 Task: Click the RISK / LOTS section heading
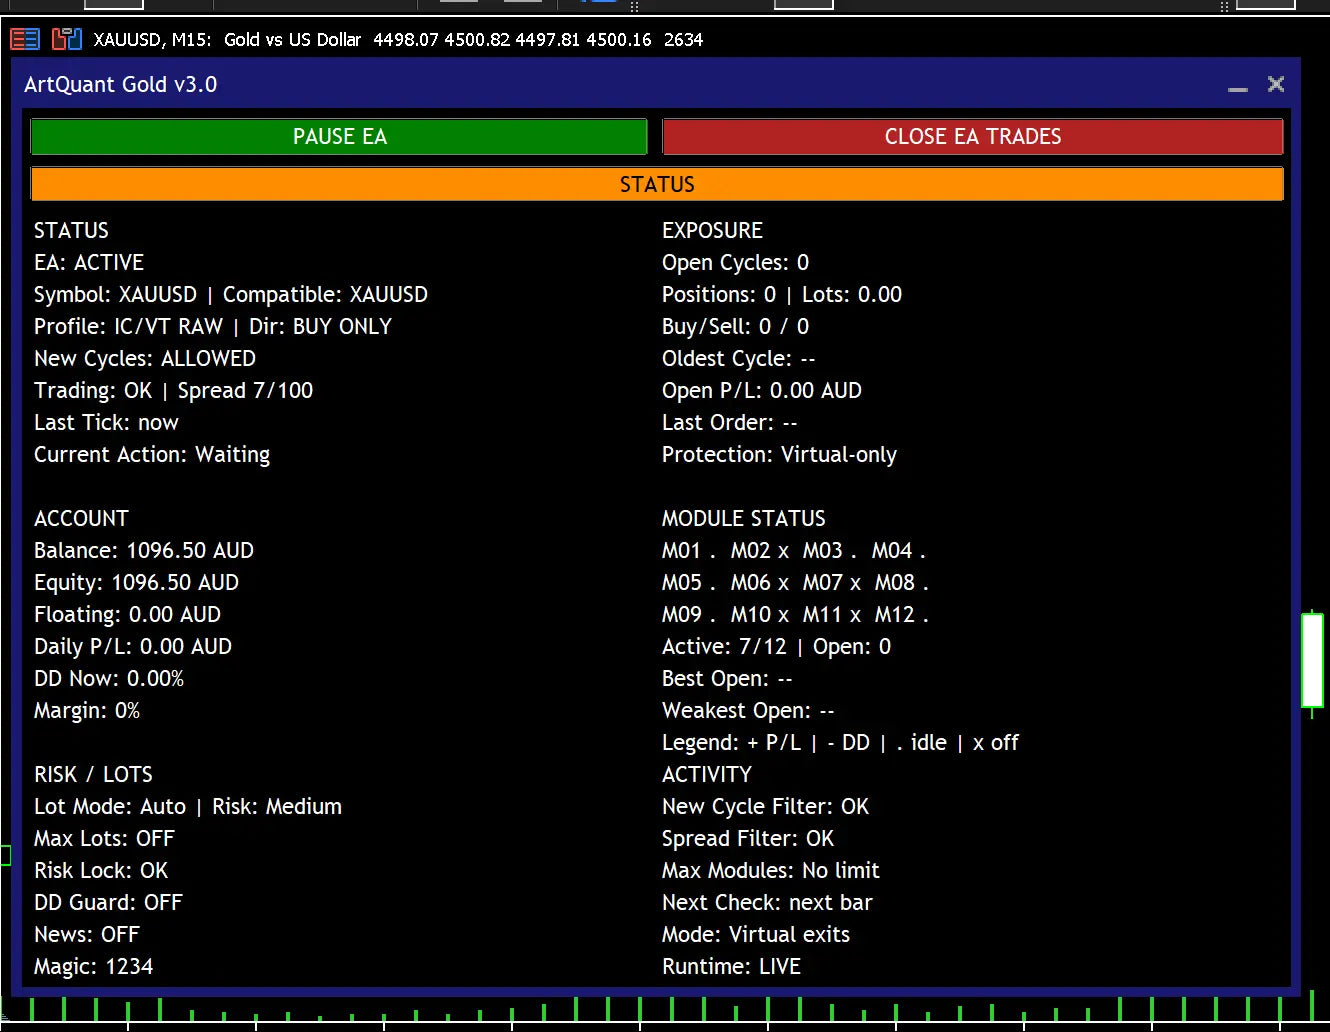93,774
